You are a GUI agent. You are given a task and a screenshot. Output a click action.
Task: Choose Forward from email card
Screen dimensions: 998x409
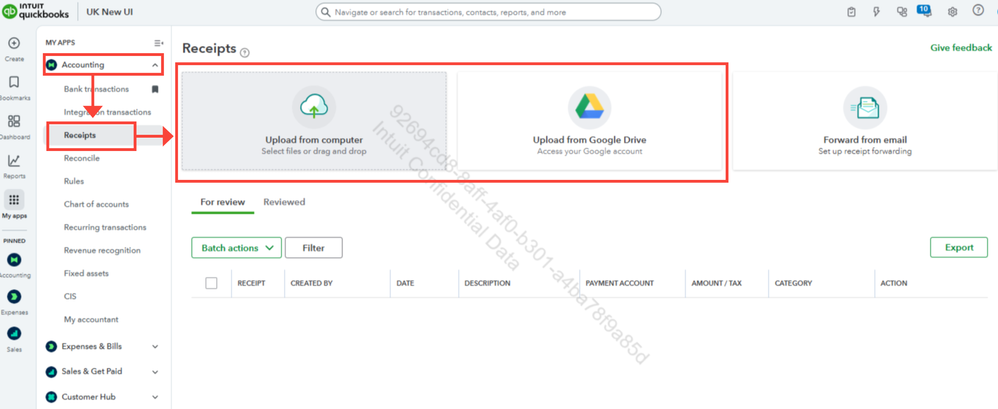click(865, 121)
